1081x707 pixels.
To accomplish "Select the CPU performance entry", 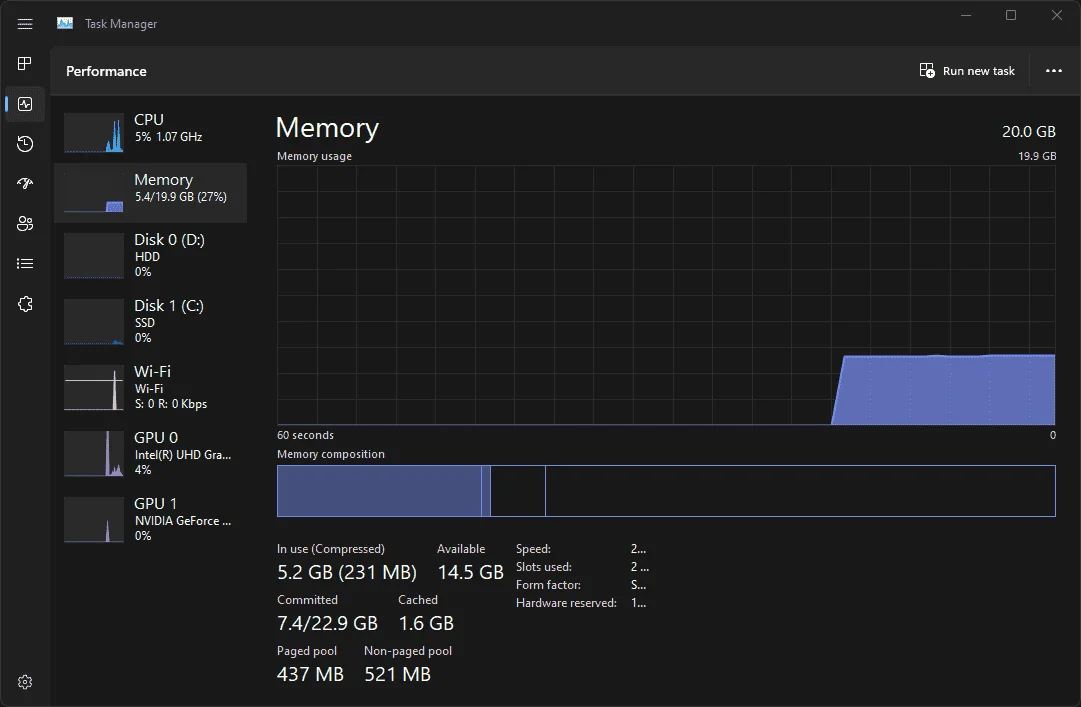I will click(x=150, y=132).
